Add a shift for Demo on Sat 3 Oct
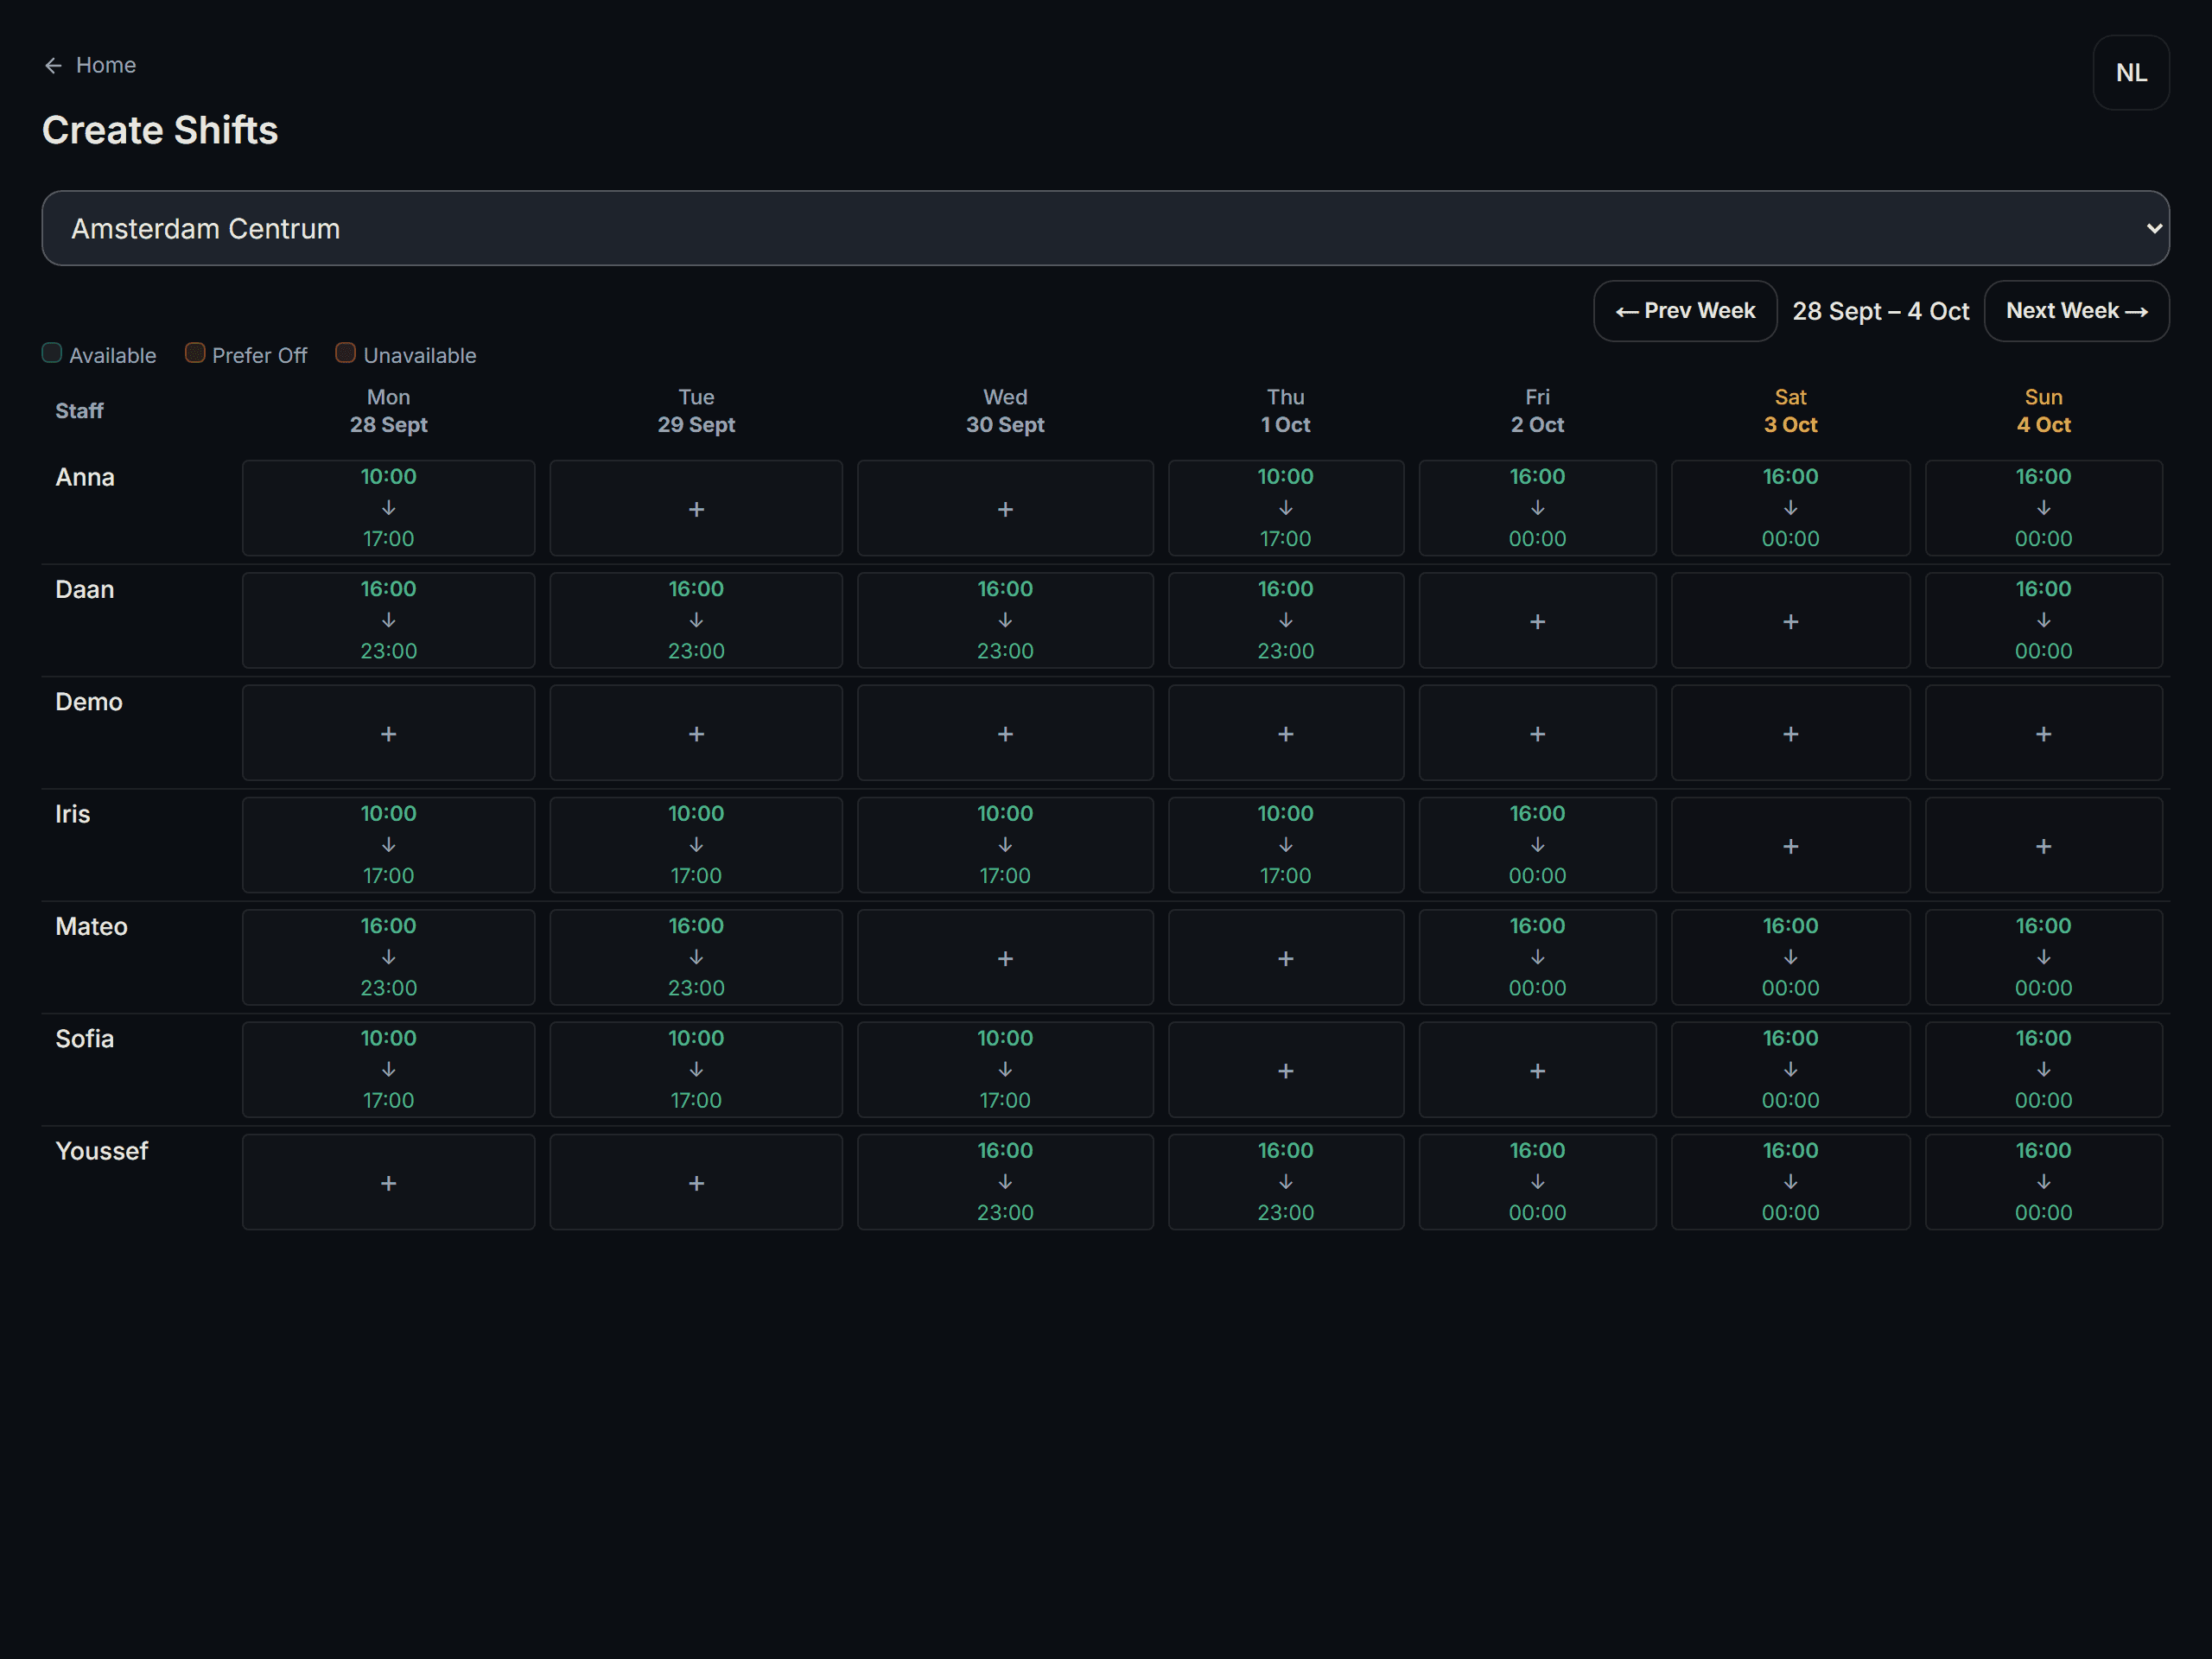 1790,733
